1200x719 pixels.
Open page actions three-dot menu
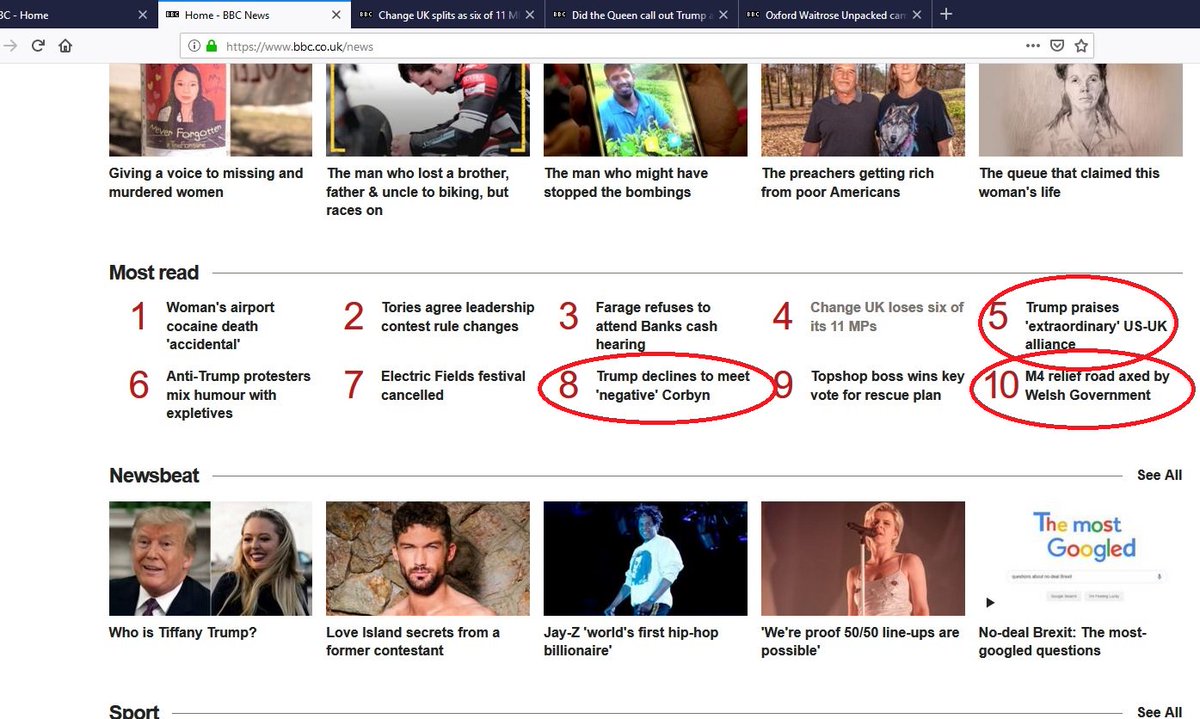pyautogui.click(x=1033, y=46)
